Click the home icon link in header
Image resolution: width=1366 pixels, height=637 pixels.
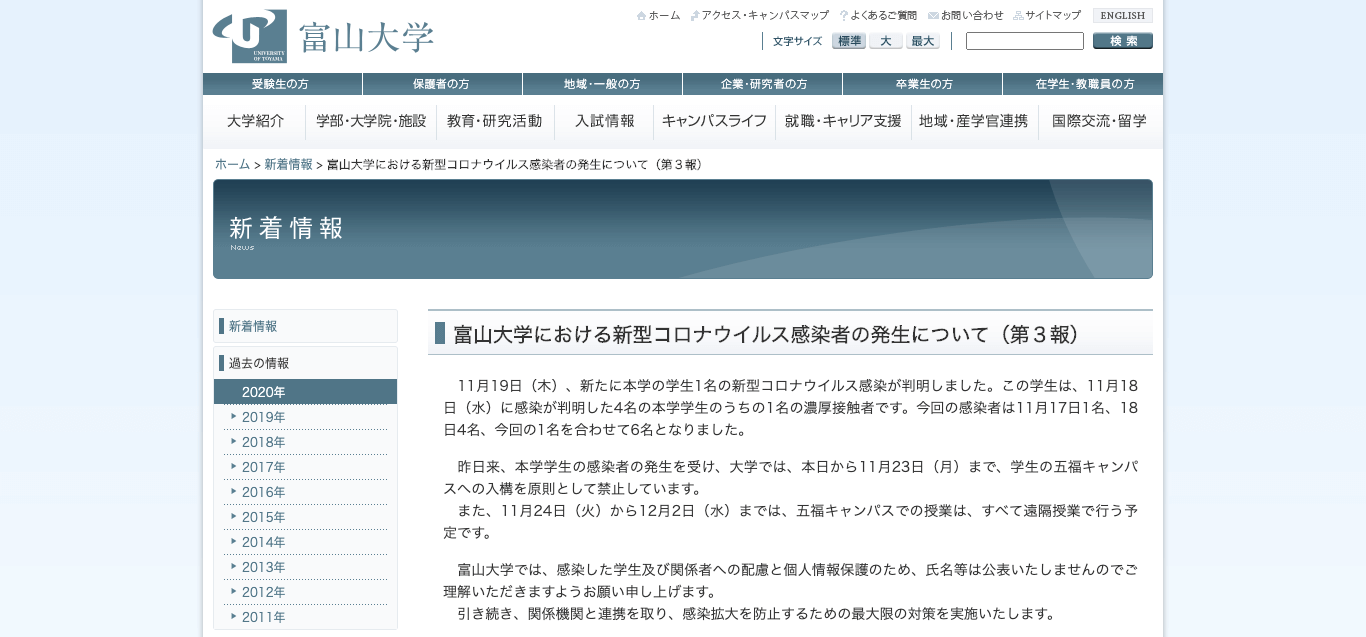[659, 16]
